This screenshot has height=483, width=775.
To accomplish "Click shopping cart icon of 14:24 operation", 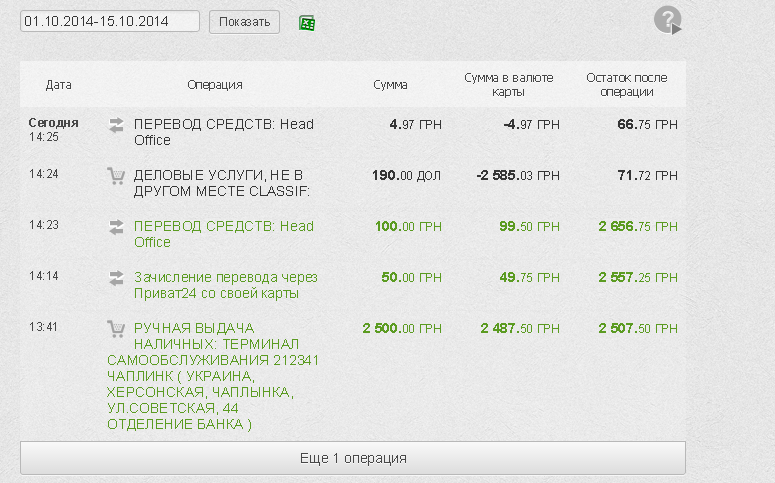I will click(116, 176).
